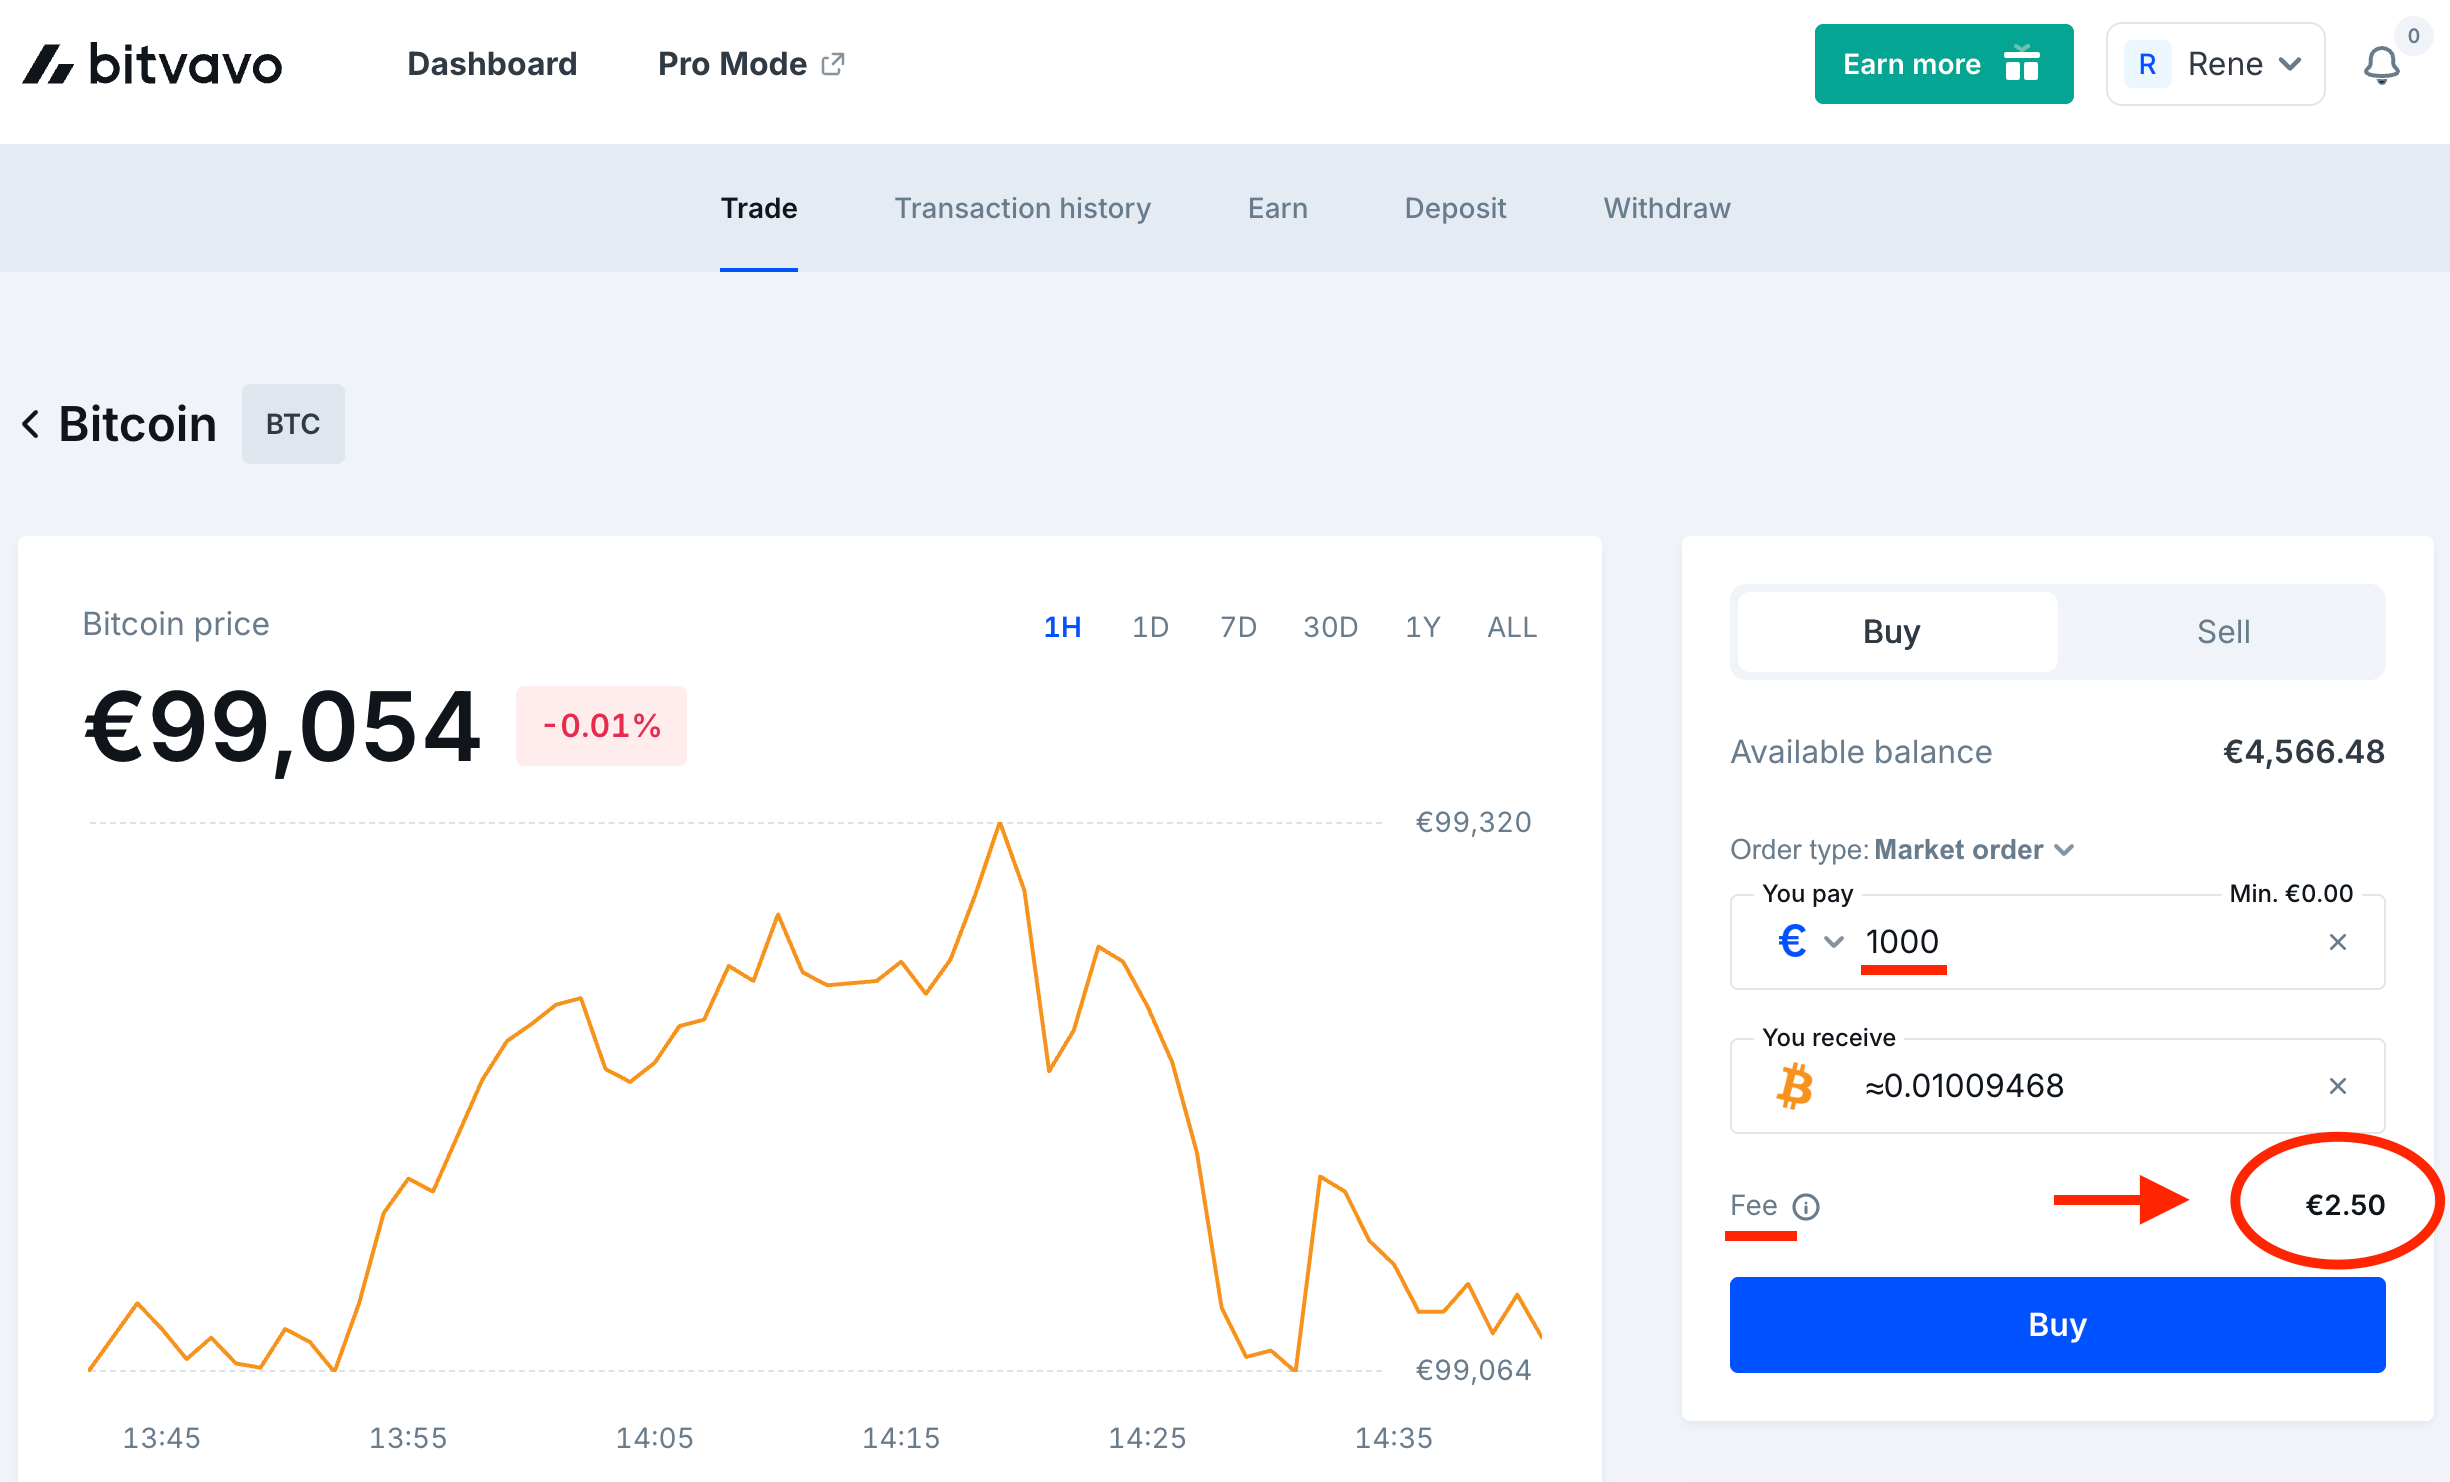This screenshot has height=1482, width=2450.
Task: Click the Bitcoin icon in You receive
Action: [1796, 1086]
